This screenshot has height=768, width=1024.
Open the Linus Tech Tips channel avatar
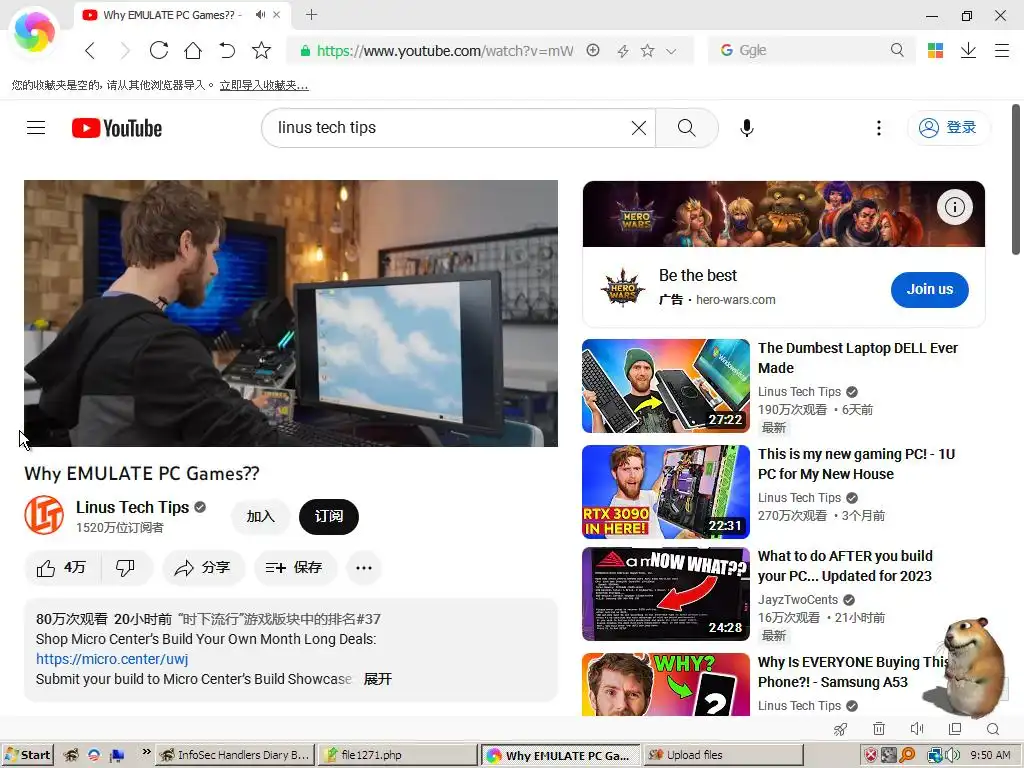click(44, 515)
